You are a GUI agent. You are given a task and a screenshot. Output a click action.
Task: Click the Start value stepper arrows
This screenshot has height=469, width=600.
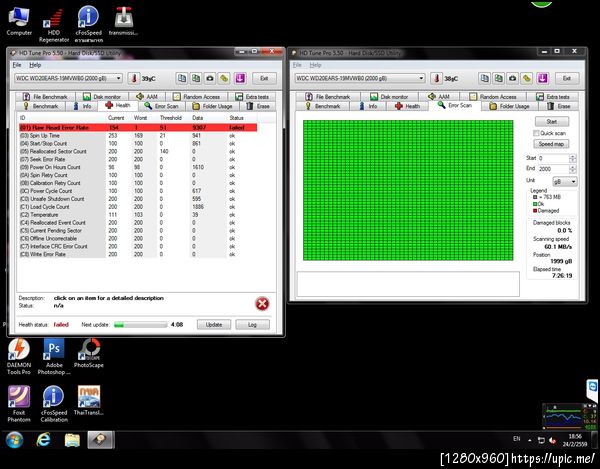pos(572,158)
